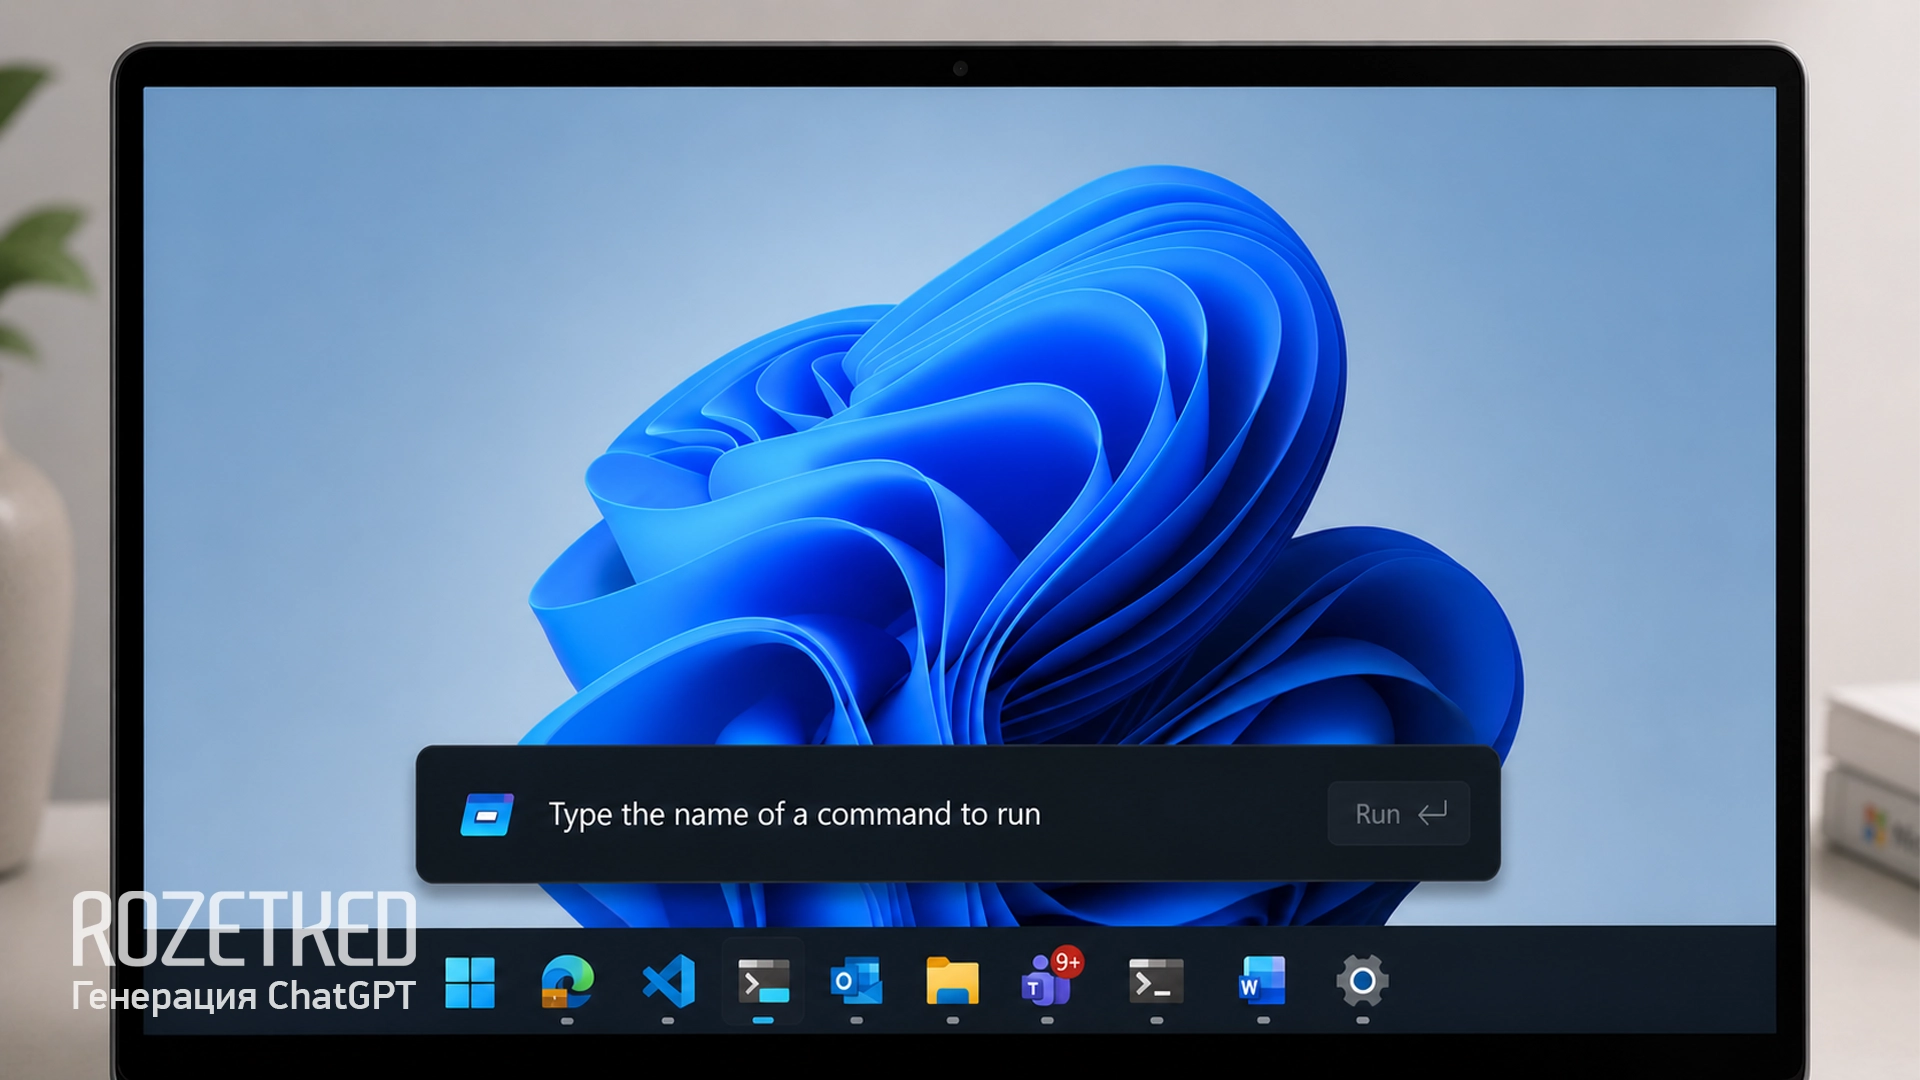Focus the command name input field
This screenshot has height=1080, width=1920.
pyautogui.click(x=794, y=814)
